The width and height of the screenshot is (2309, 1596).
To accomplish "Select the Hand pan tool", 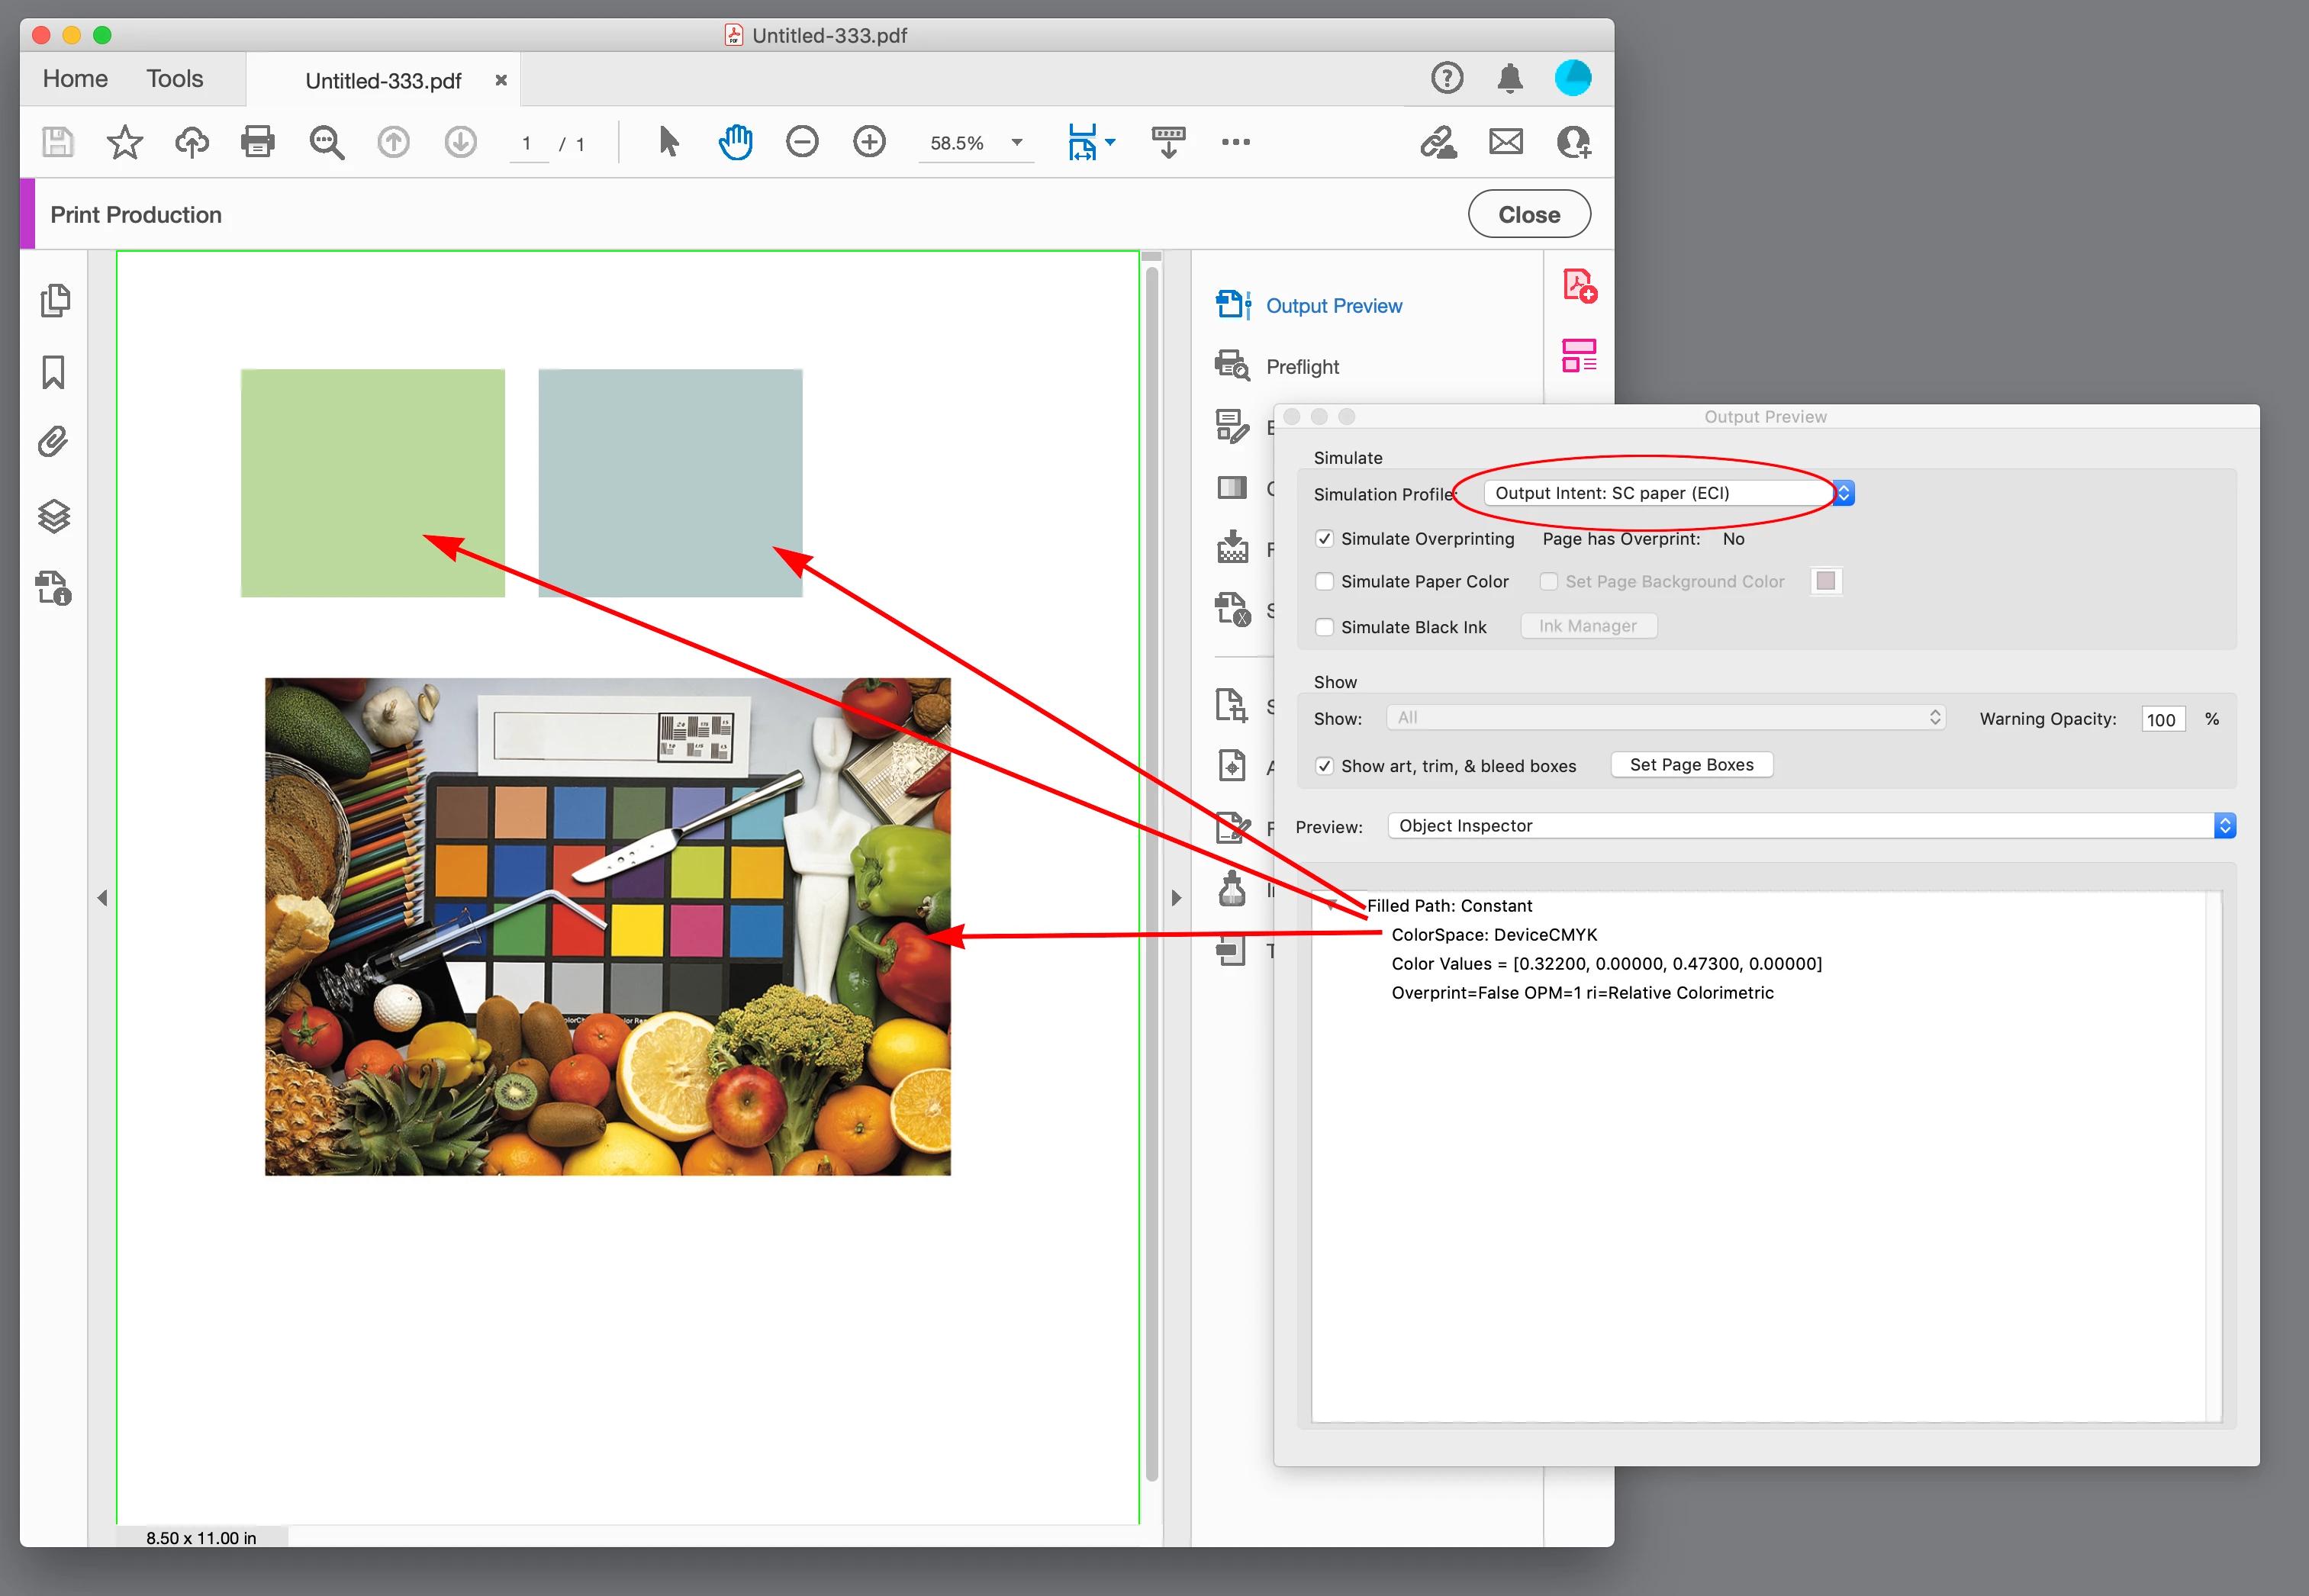I will (x=735, y=142).
